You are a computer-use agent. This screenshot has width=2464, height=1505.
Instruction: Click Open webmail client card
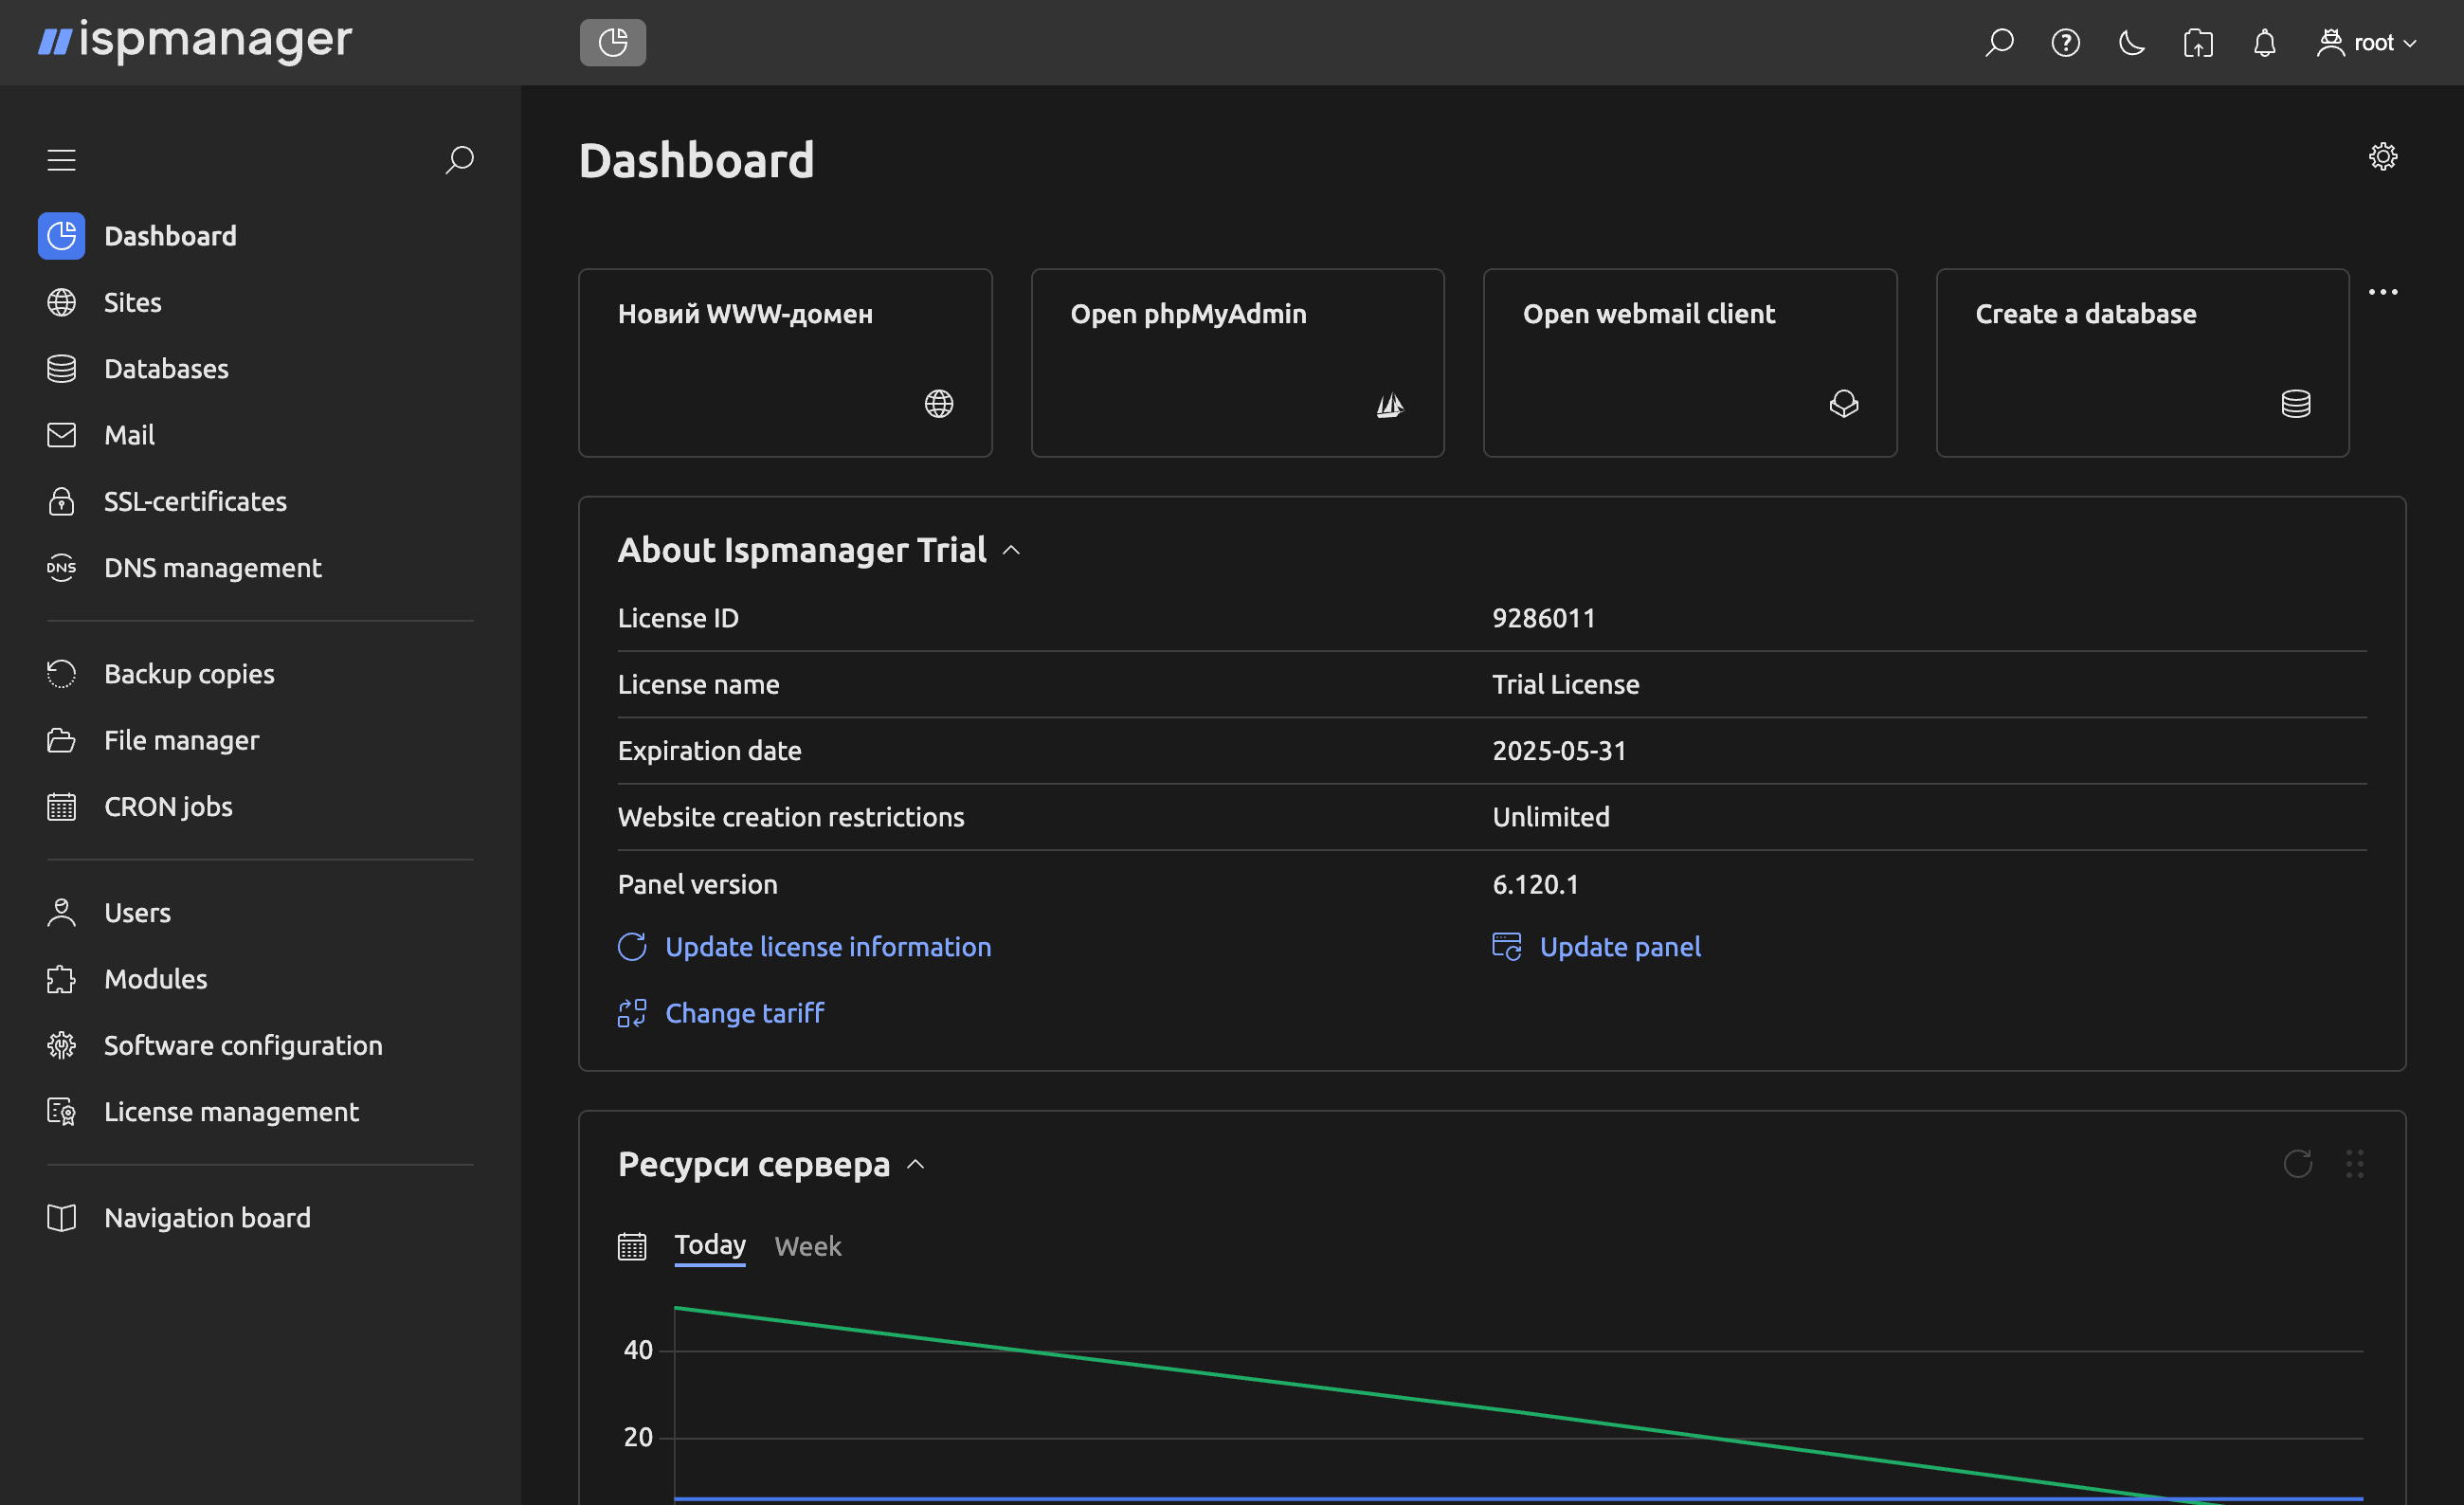click(1690, 363)
